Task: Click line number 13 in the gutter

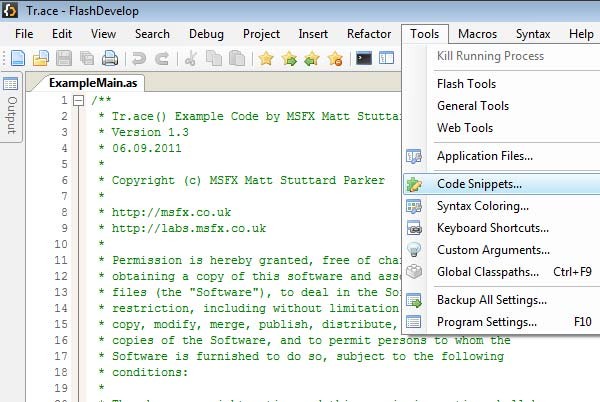Action: coord(61,292)
